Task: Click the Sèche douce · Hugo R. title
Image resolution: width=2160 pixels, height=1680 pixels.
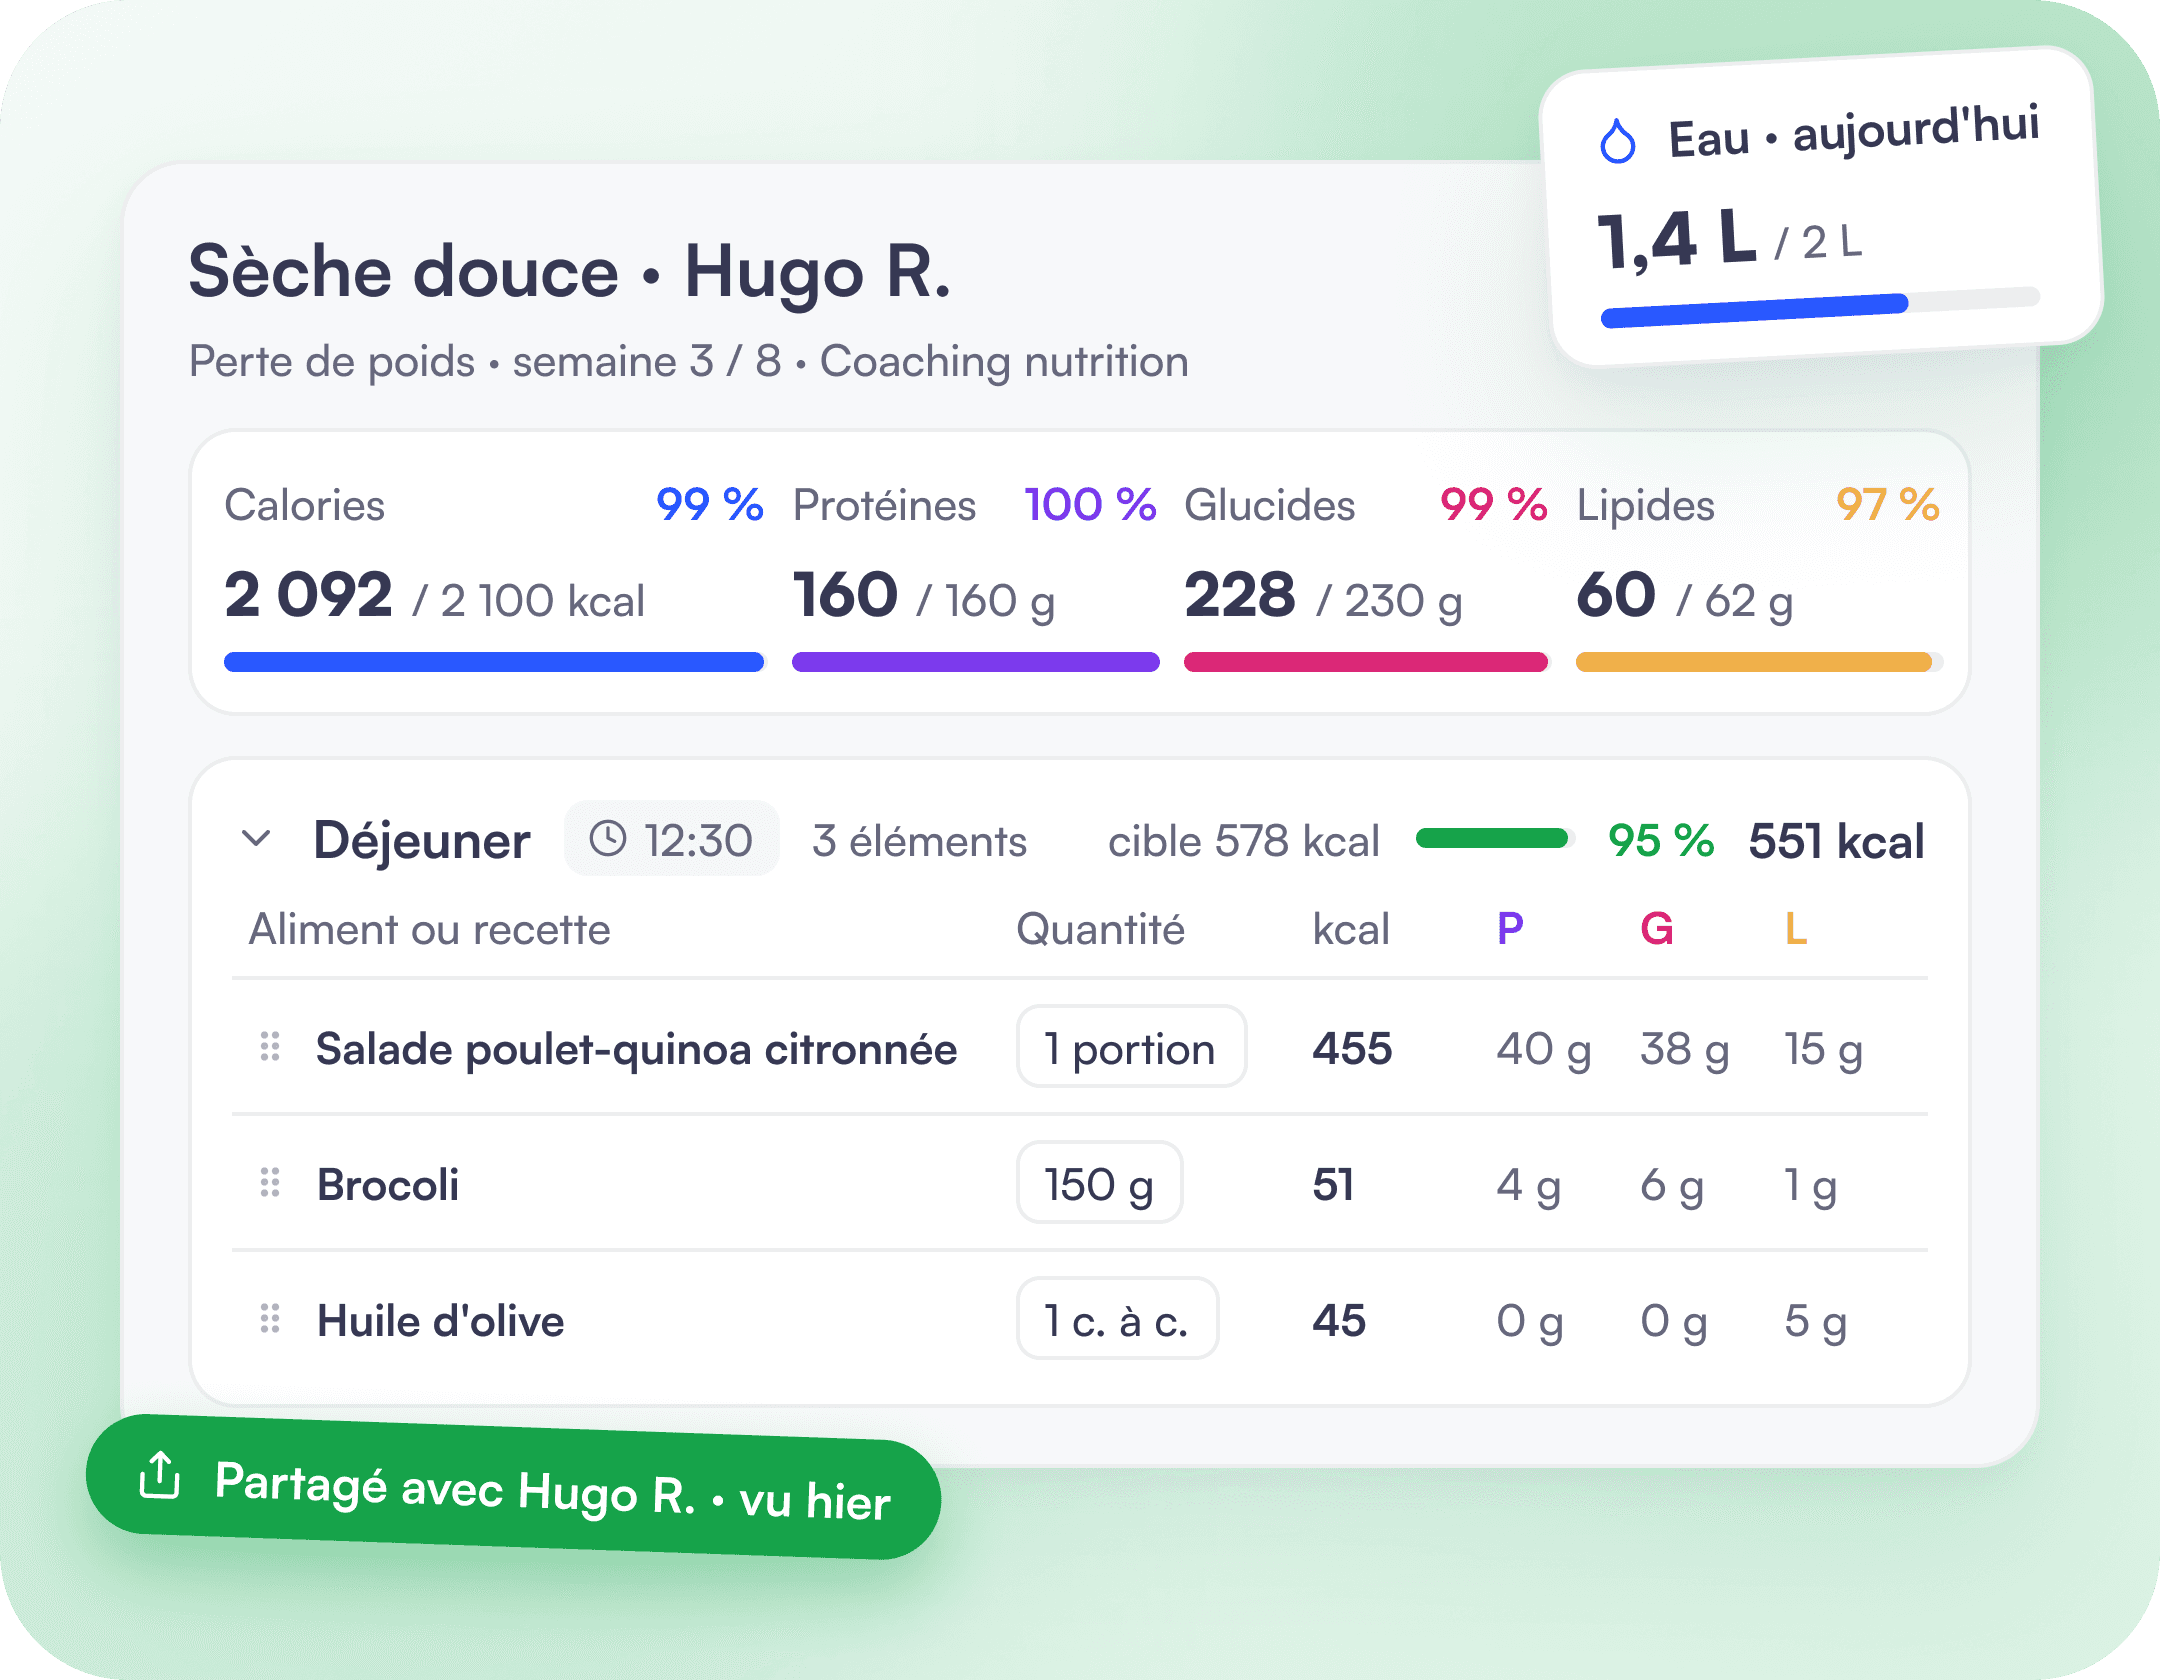Action: (x=569, y=273)
